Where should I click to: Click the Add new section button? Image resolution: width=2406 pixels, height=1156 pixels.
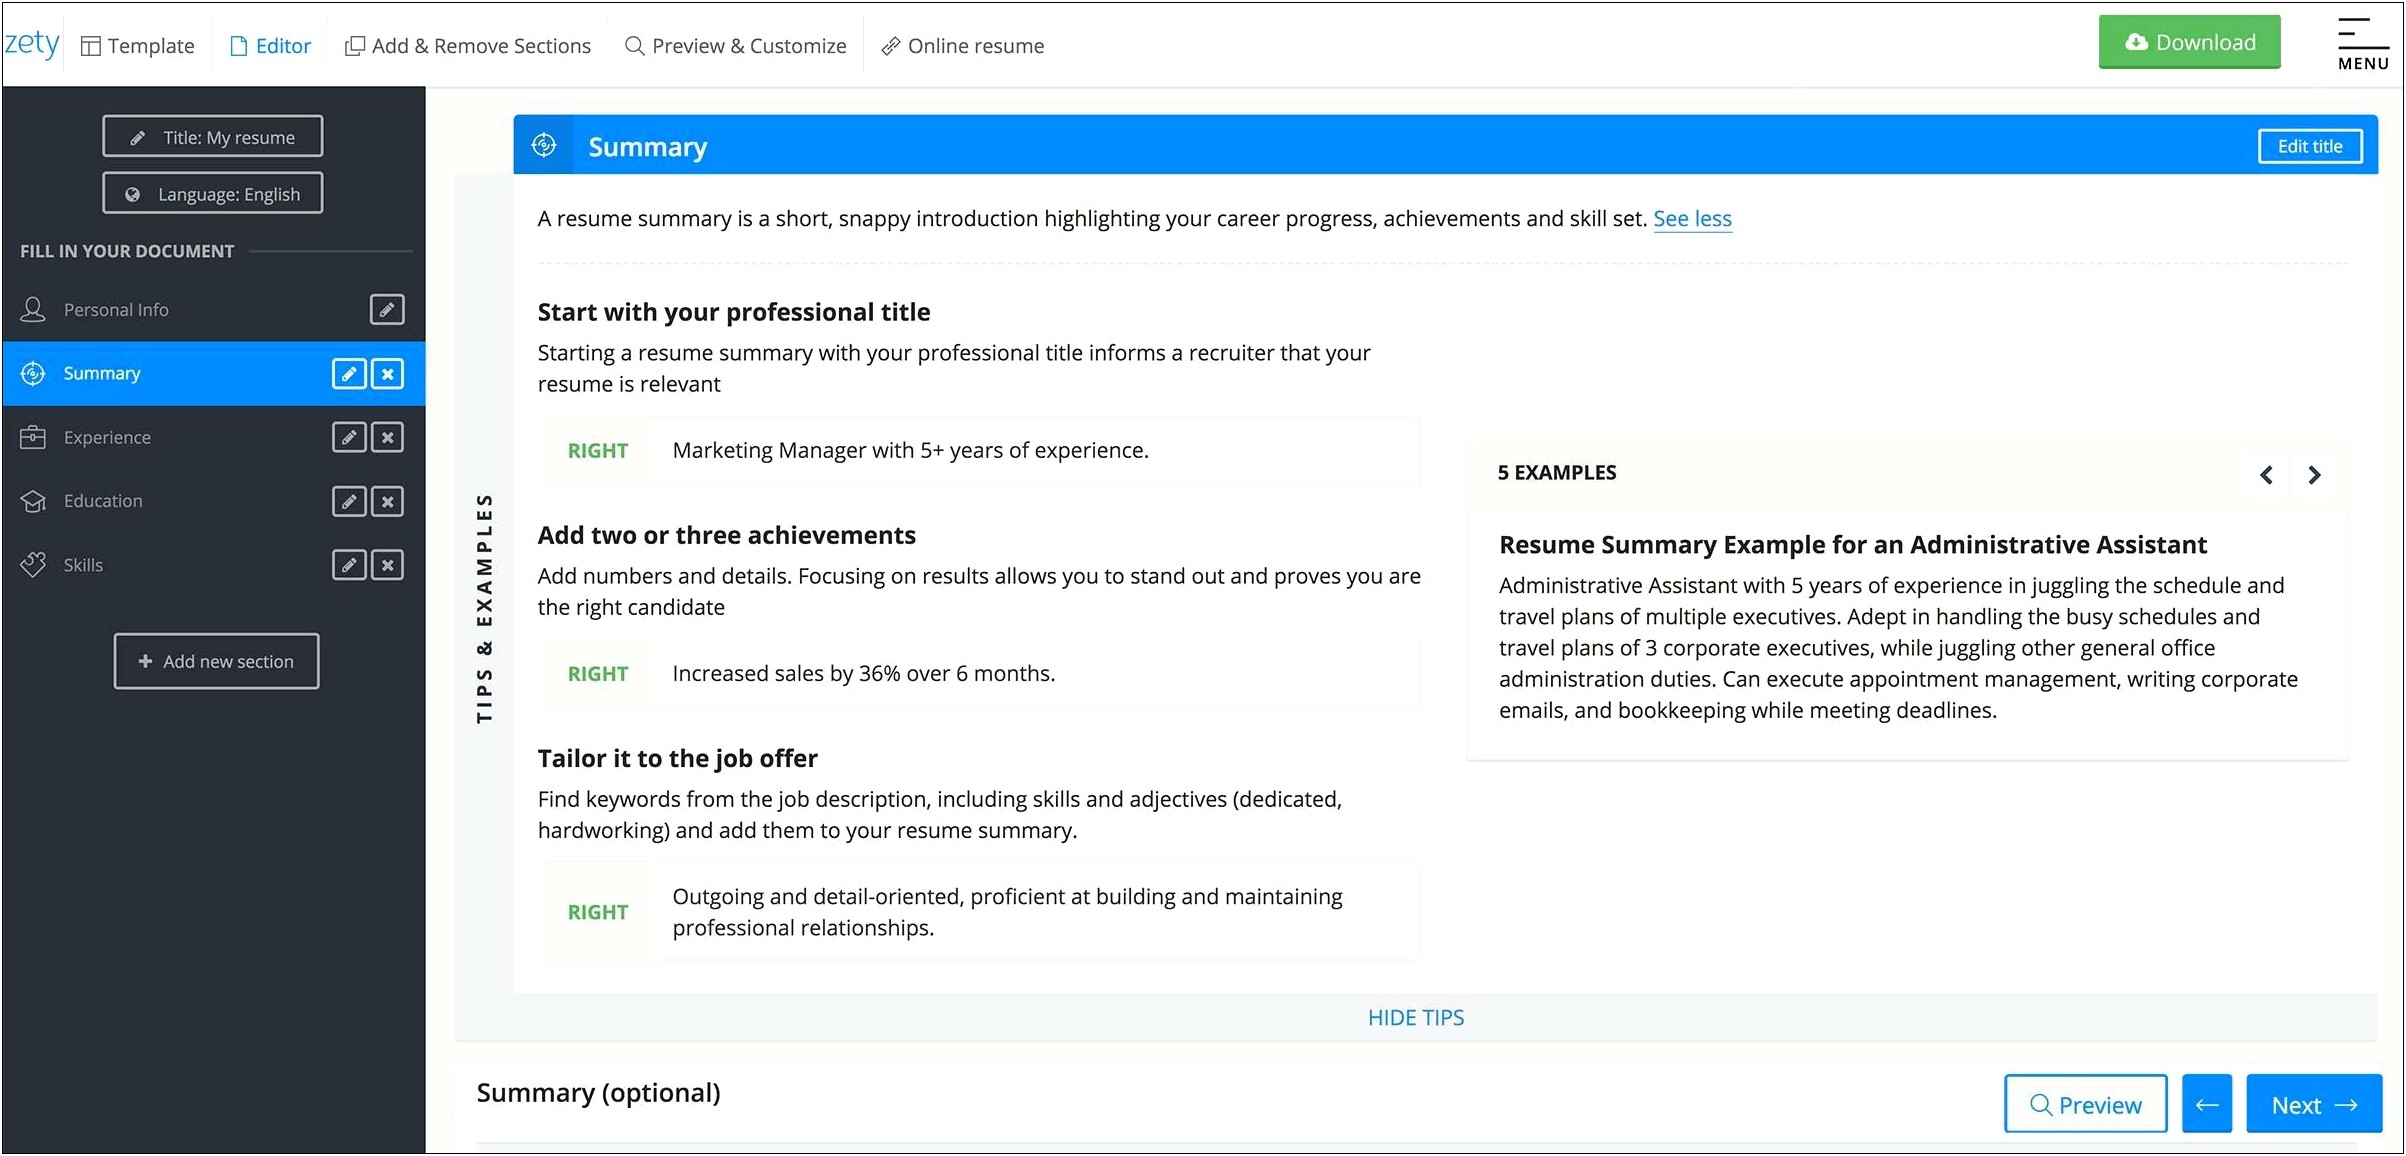click(x=215, y=660)
